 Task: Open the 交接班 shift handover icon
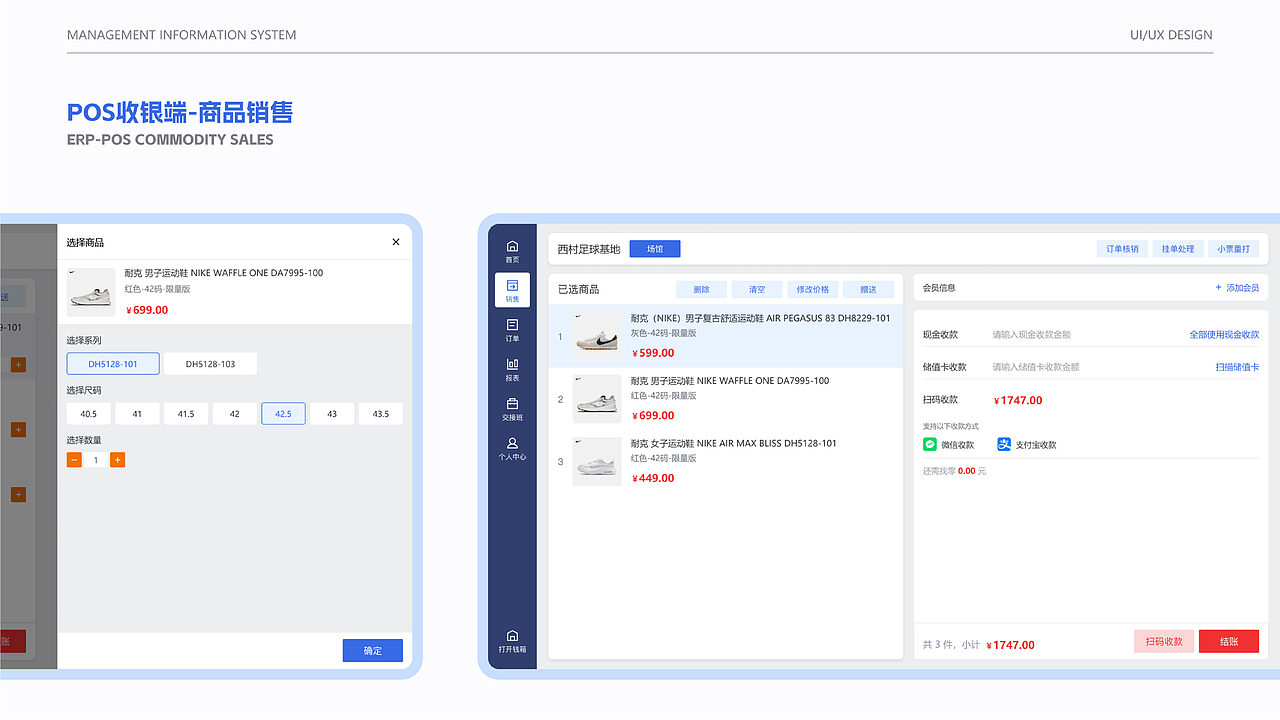pyautogui.click(x=513, y=403)
